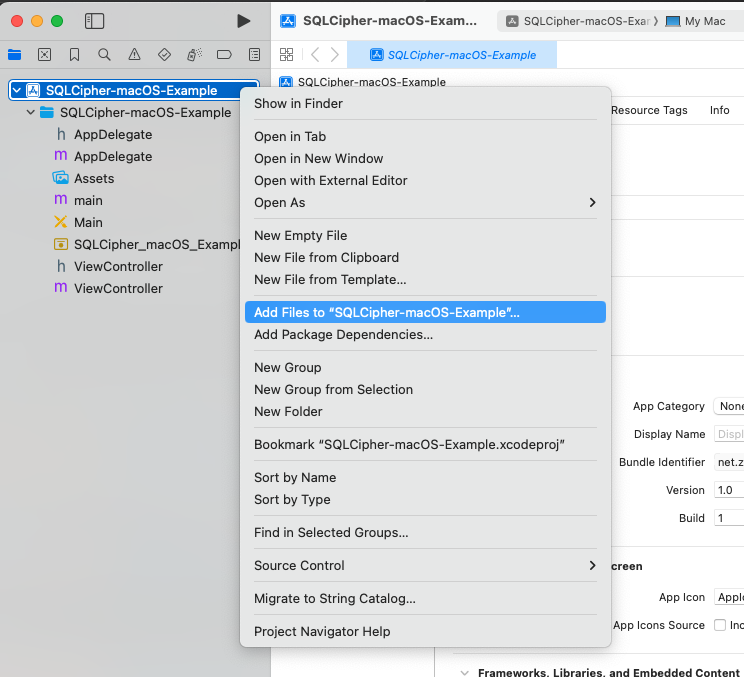Click the SQLCipher-macOS-Example breadcrumb in jump bar

[363, 82]
